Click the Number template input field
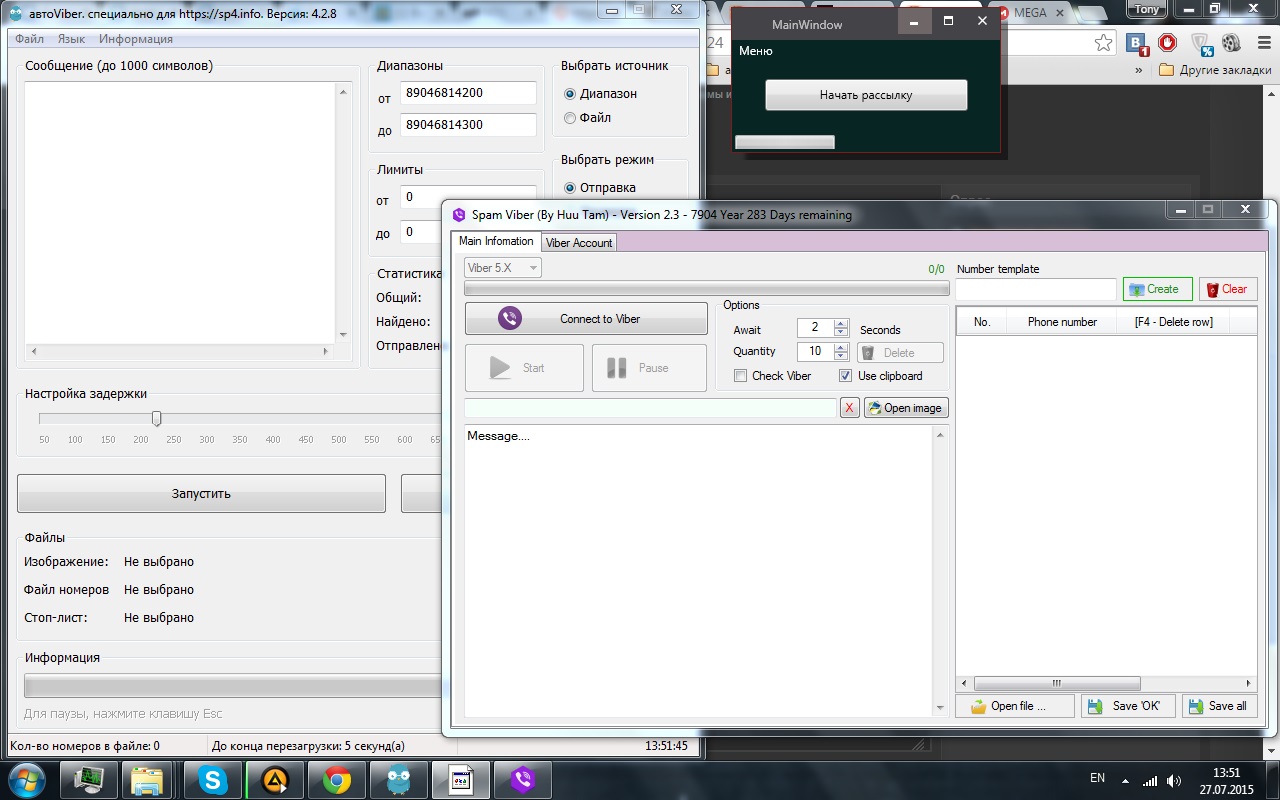Viewport: 1280px width, 800px height. [x=1035, y=289]
